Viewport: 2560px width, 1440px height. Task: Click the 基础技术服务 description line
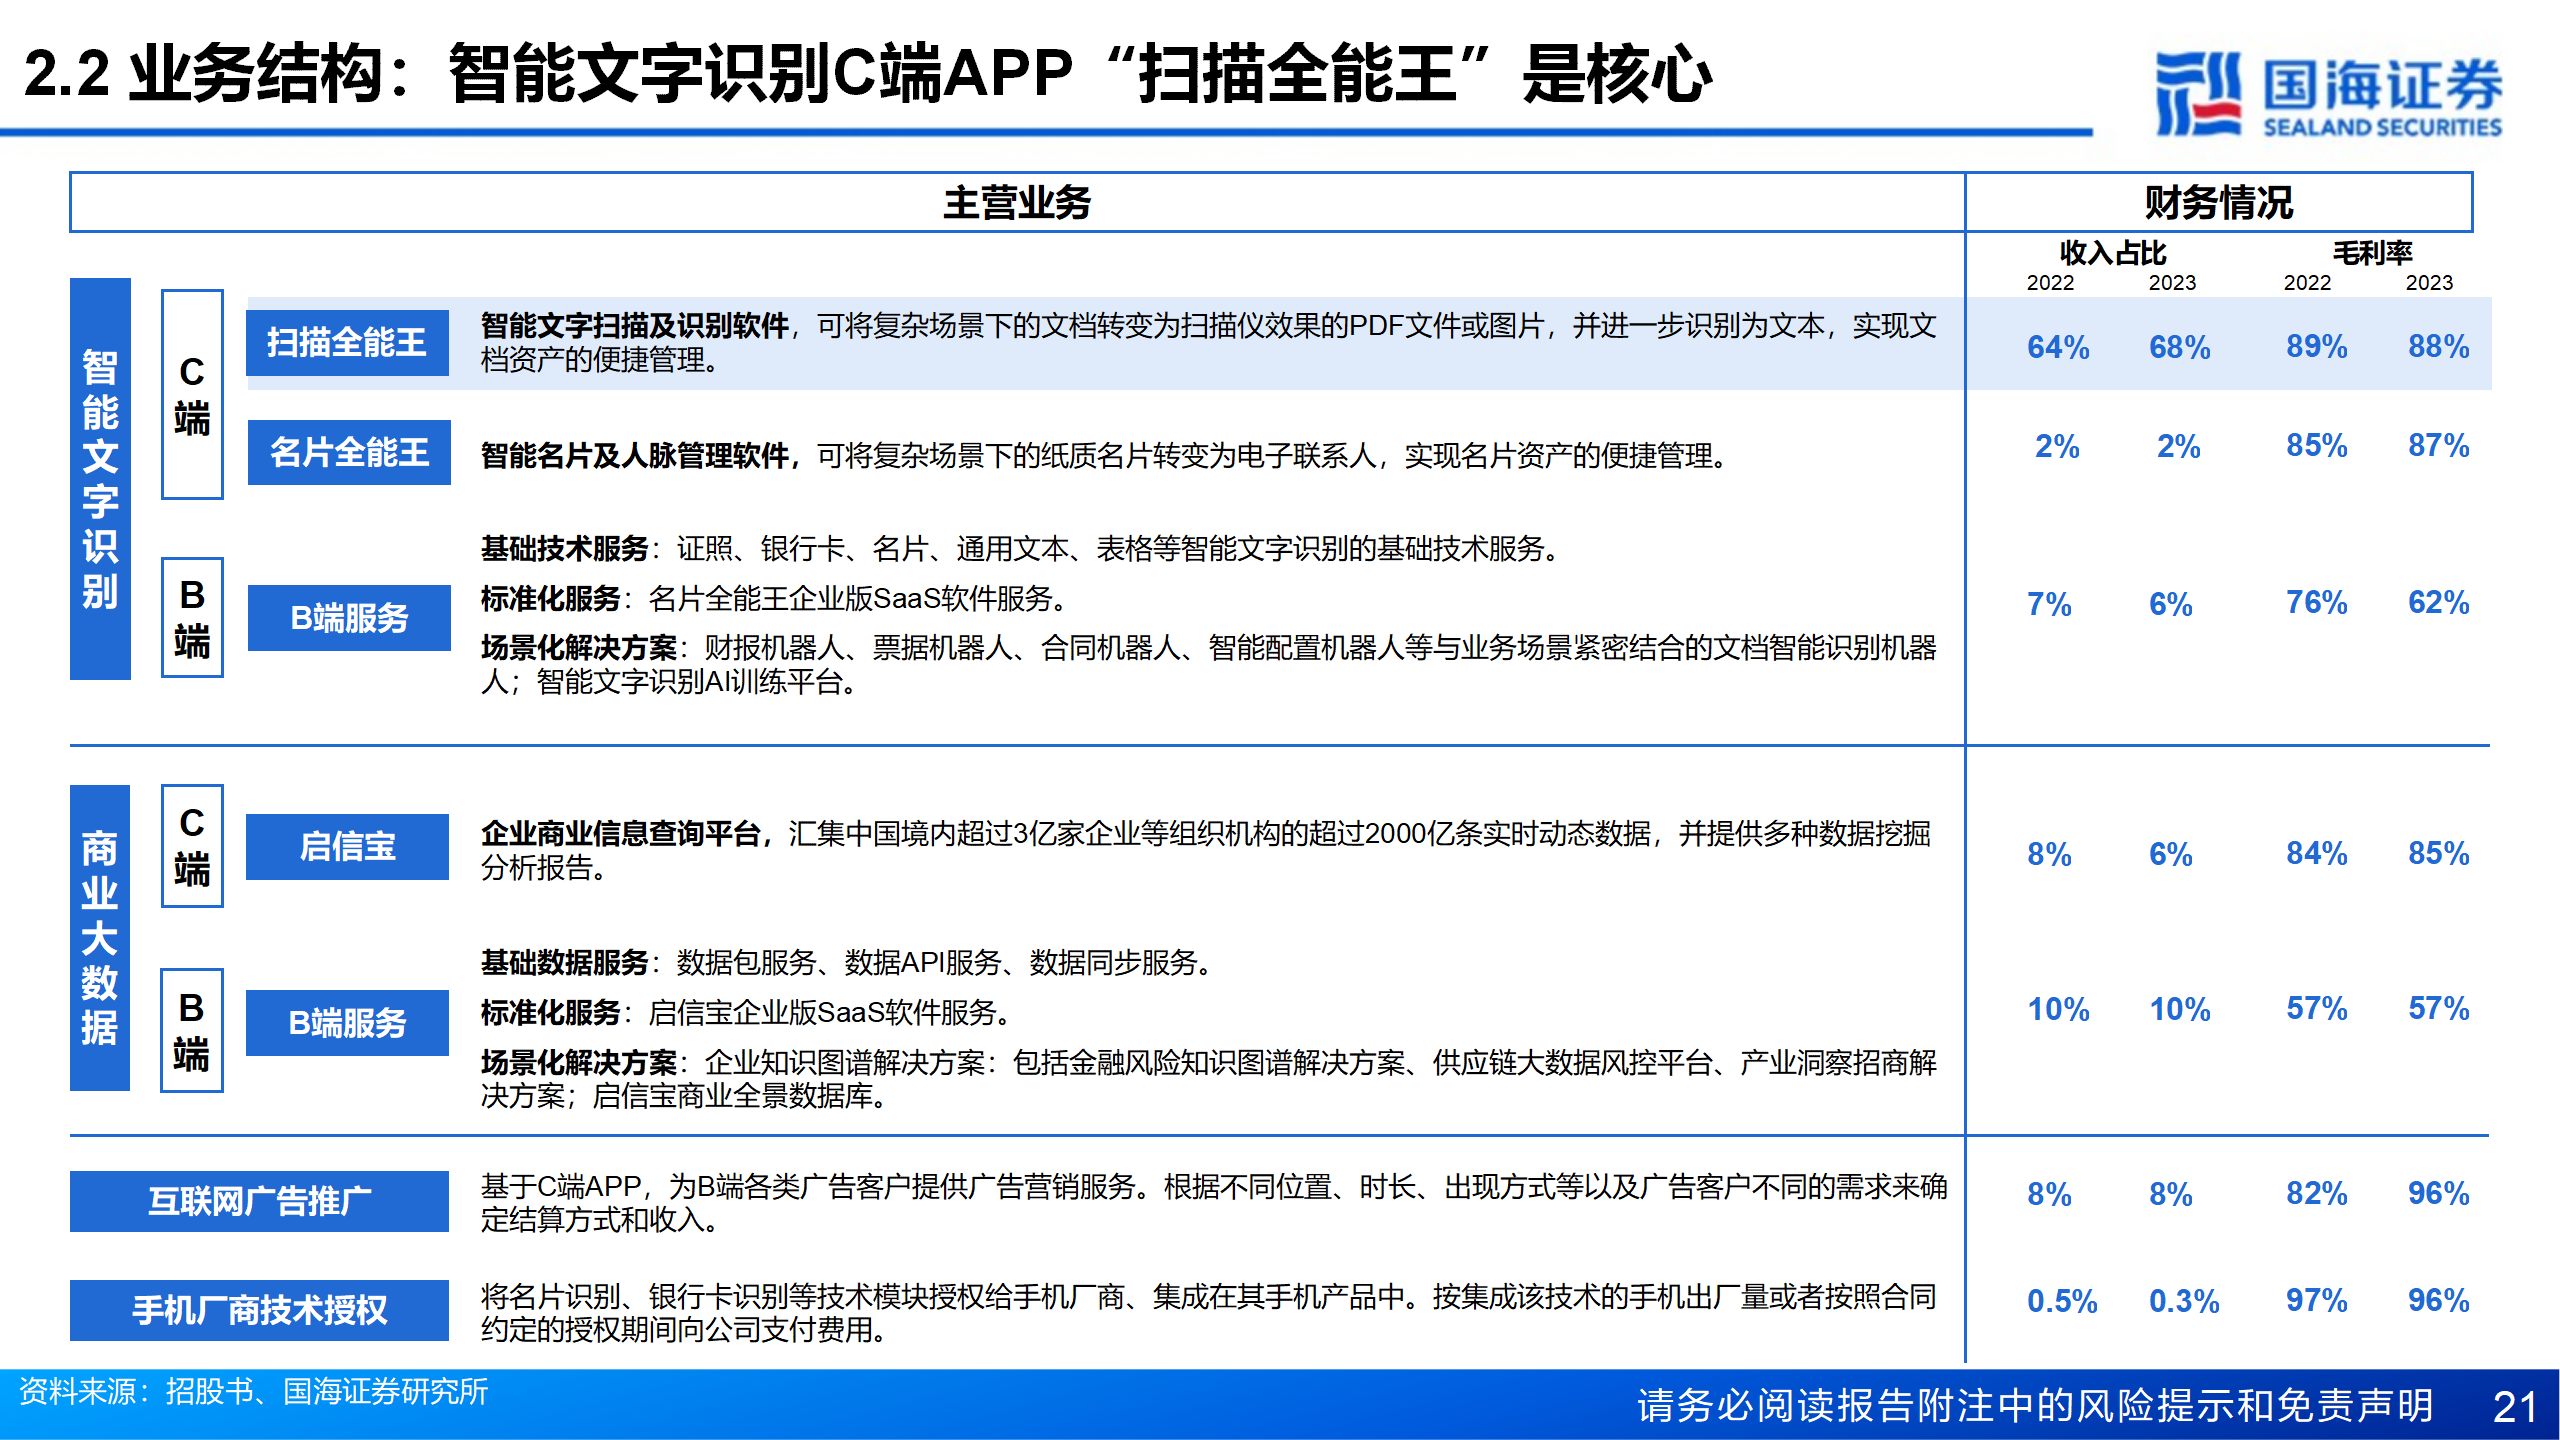1020,548
